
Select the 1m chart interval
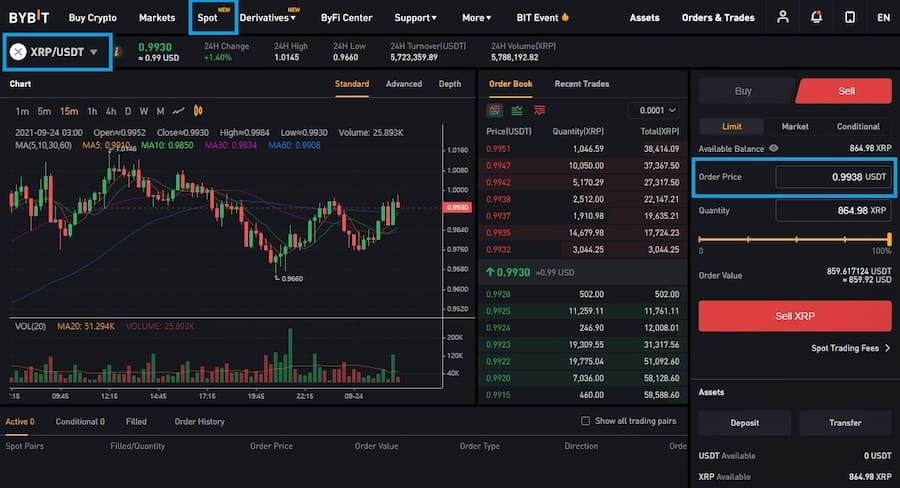pyautogui.click(x=22, y=111)
